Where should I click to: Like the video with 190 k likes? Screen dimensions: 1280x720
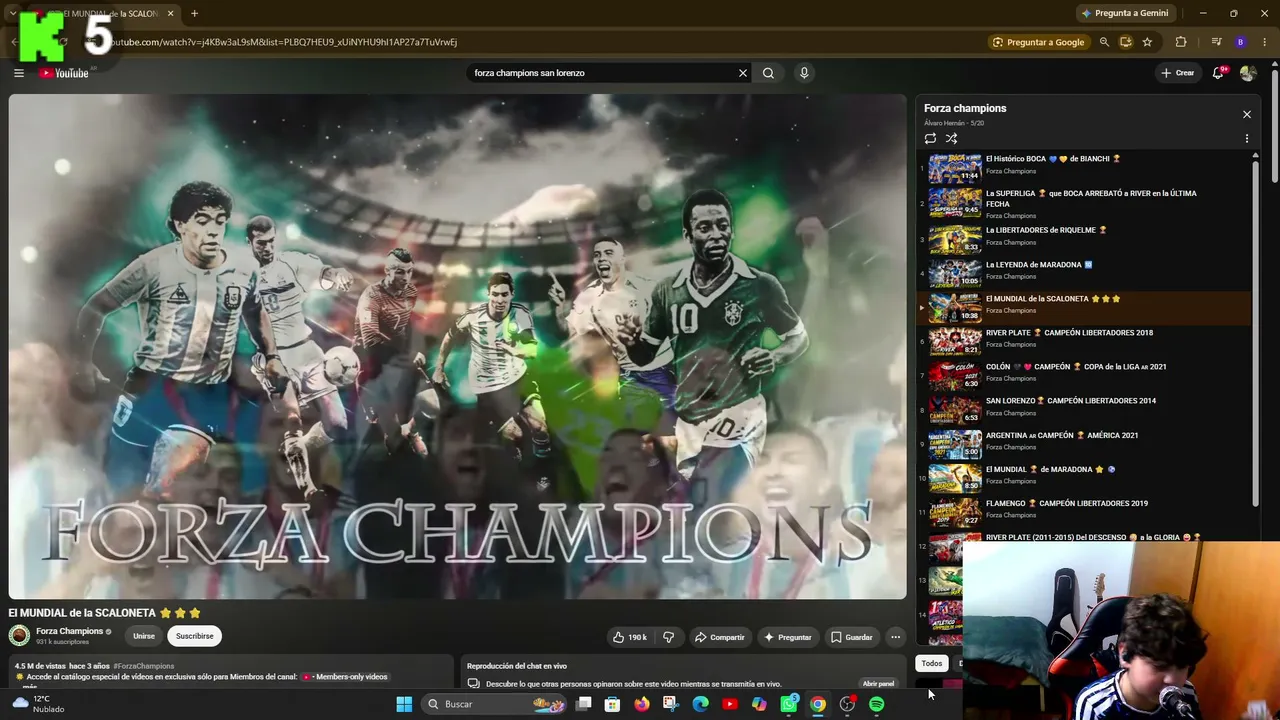(x=630, y=637)
